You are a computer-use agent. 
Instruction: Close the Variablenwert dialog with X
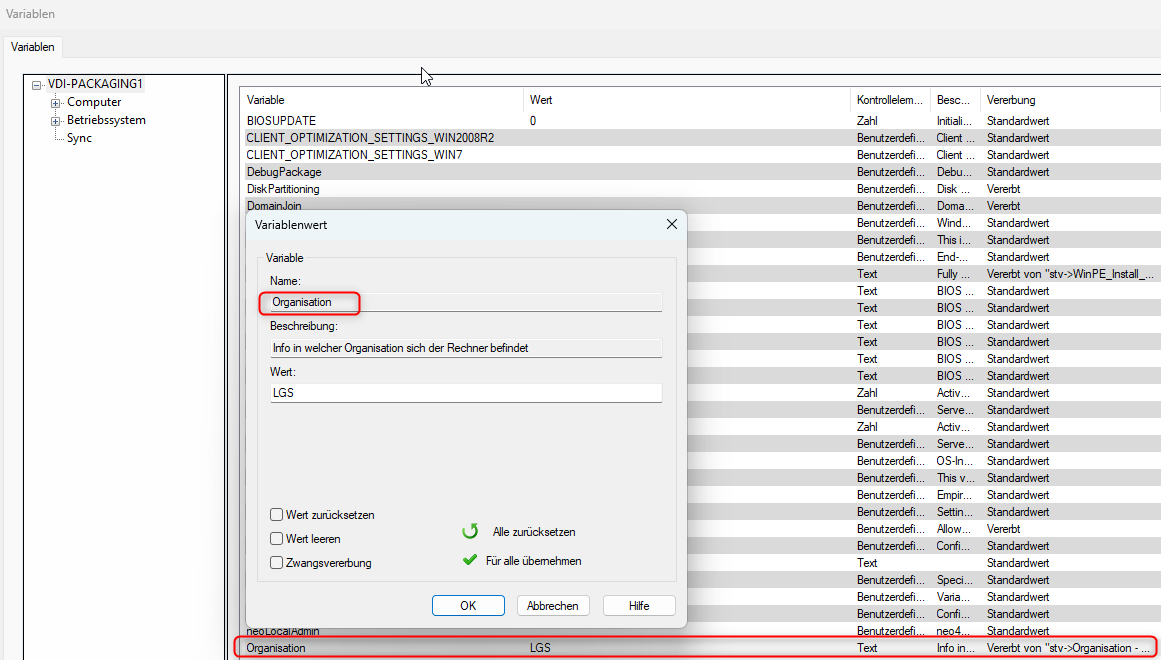(672, 225)
